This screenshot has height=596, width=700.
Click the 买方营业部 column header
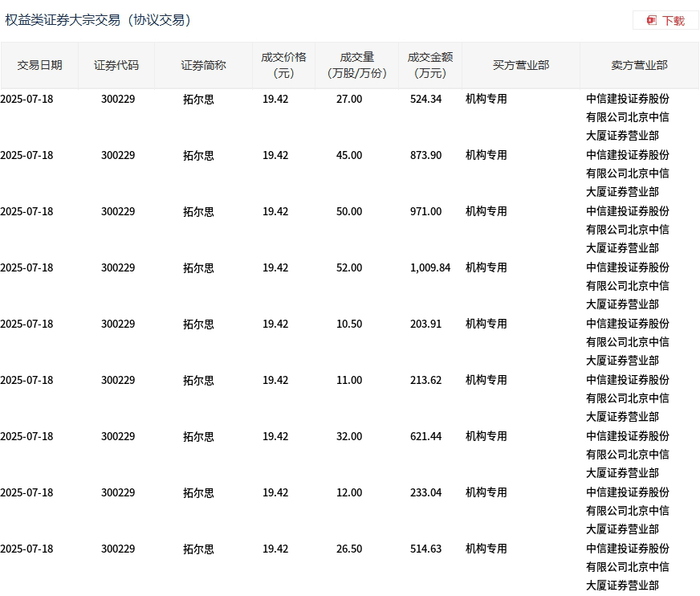point(521,66)
